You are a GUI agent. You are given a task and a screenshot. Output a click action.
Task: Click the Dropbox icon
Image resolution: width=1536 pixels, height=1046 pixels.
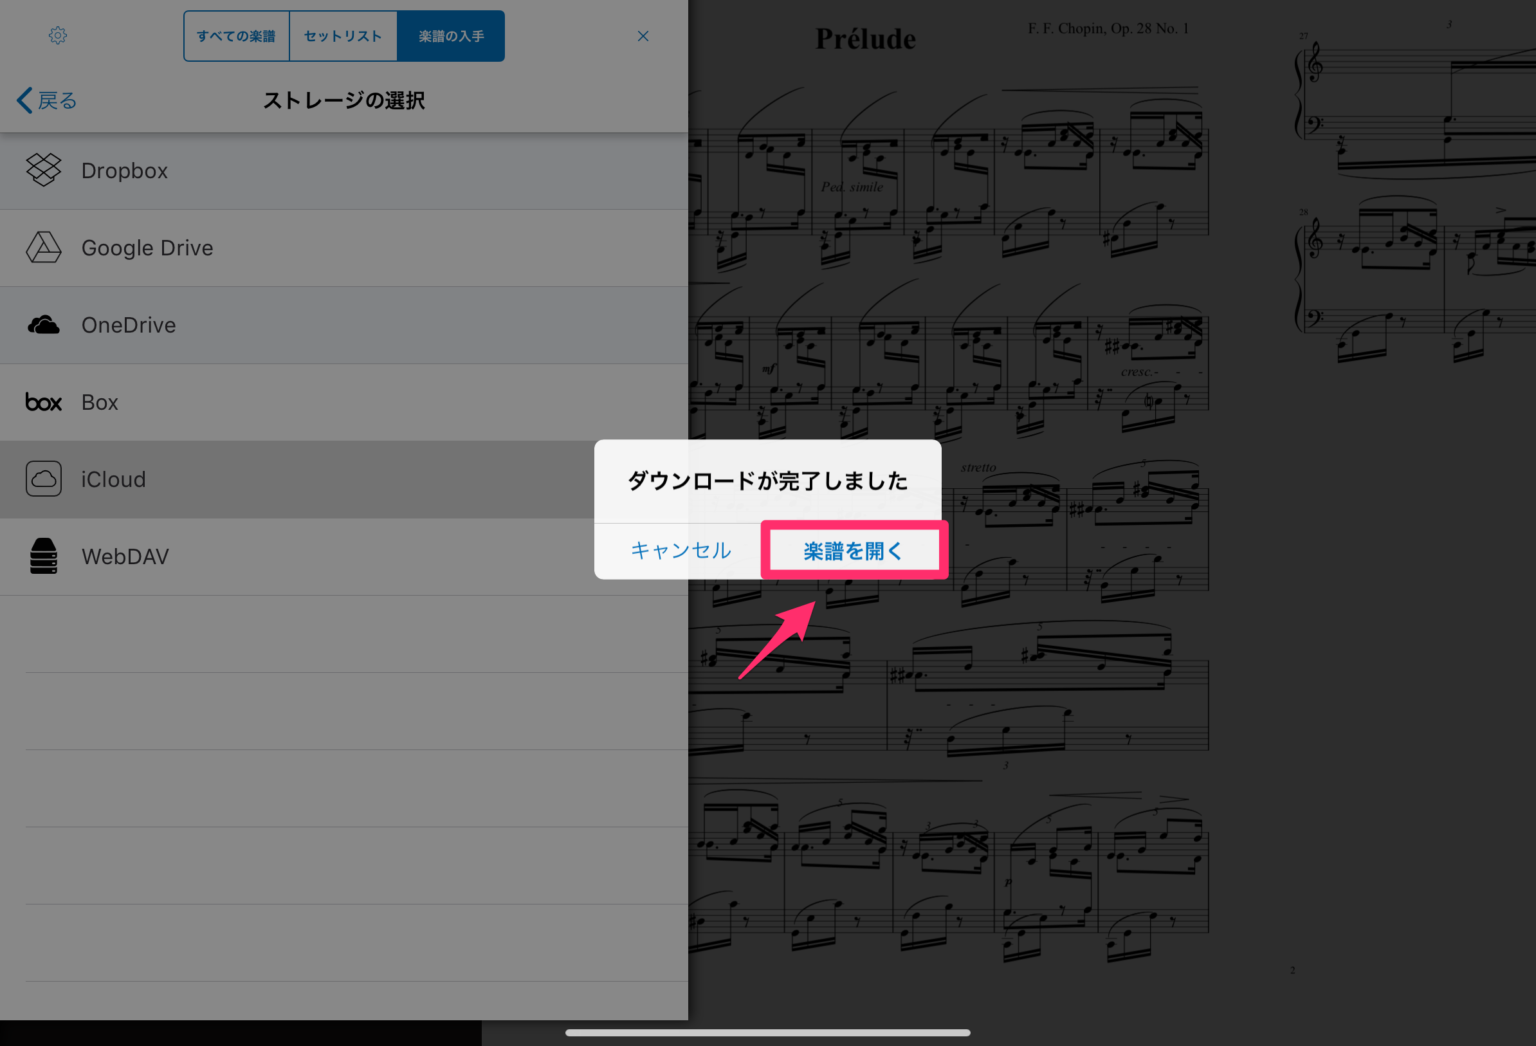click(x=43, y=170)
